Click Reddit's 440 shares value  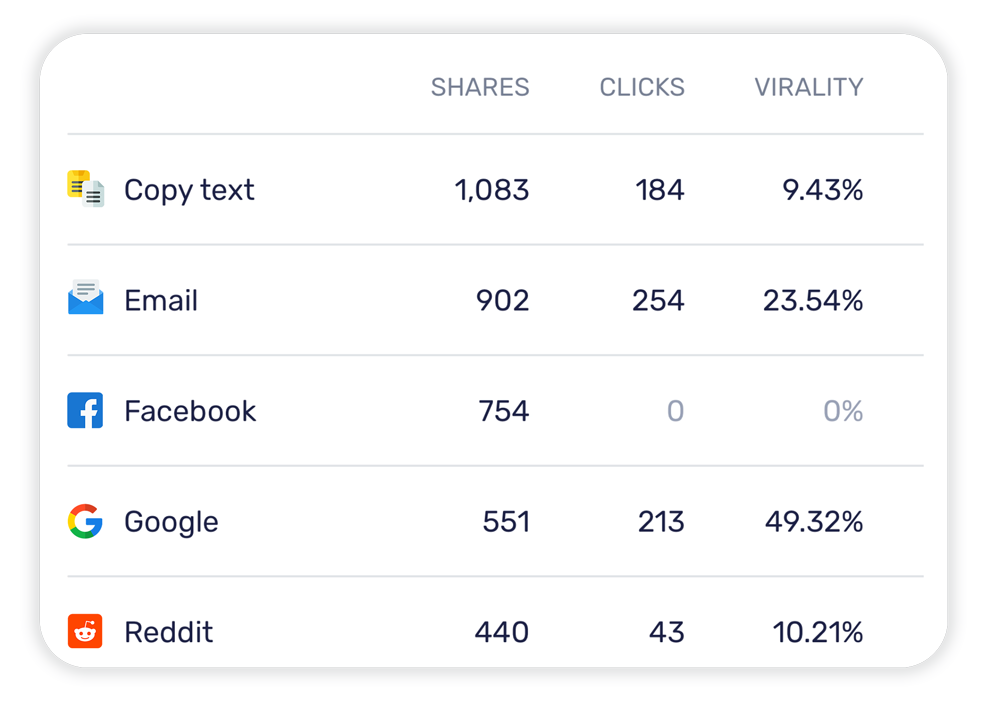point(502,632)
